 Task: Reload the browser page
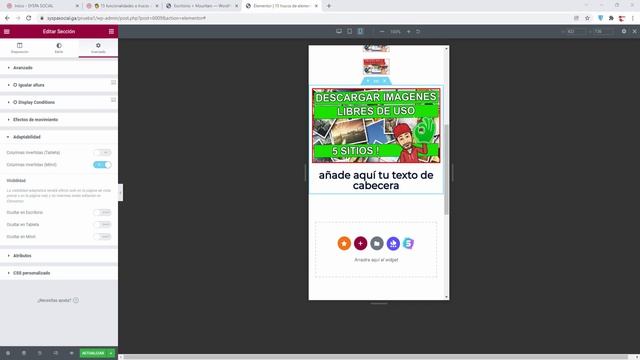29,18
